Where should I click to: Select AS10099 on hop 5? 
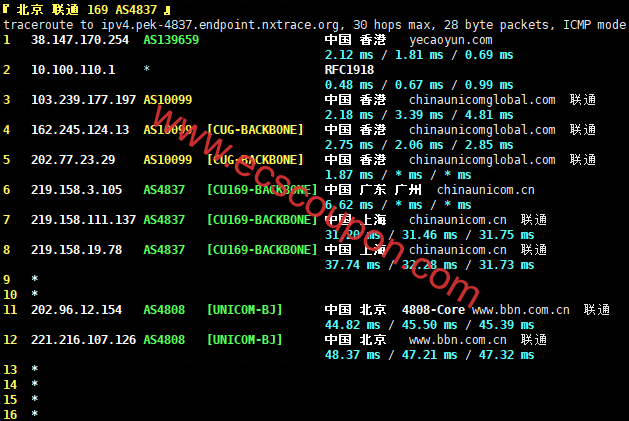168,160
